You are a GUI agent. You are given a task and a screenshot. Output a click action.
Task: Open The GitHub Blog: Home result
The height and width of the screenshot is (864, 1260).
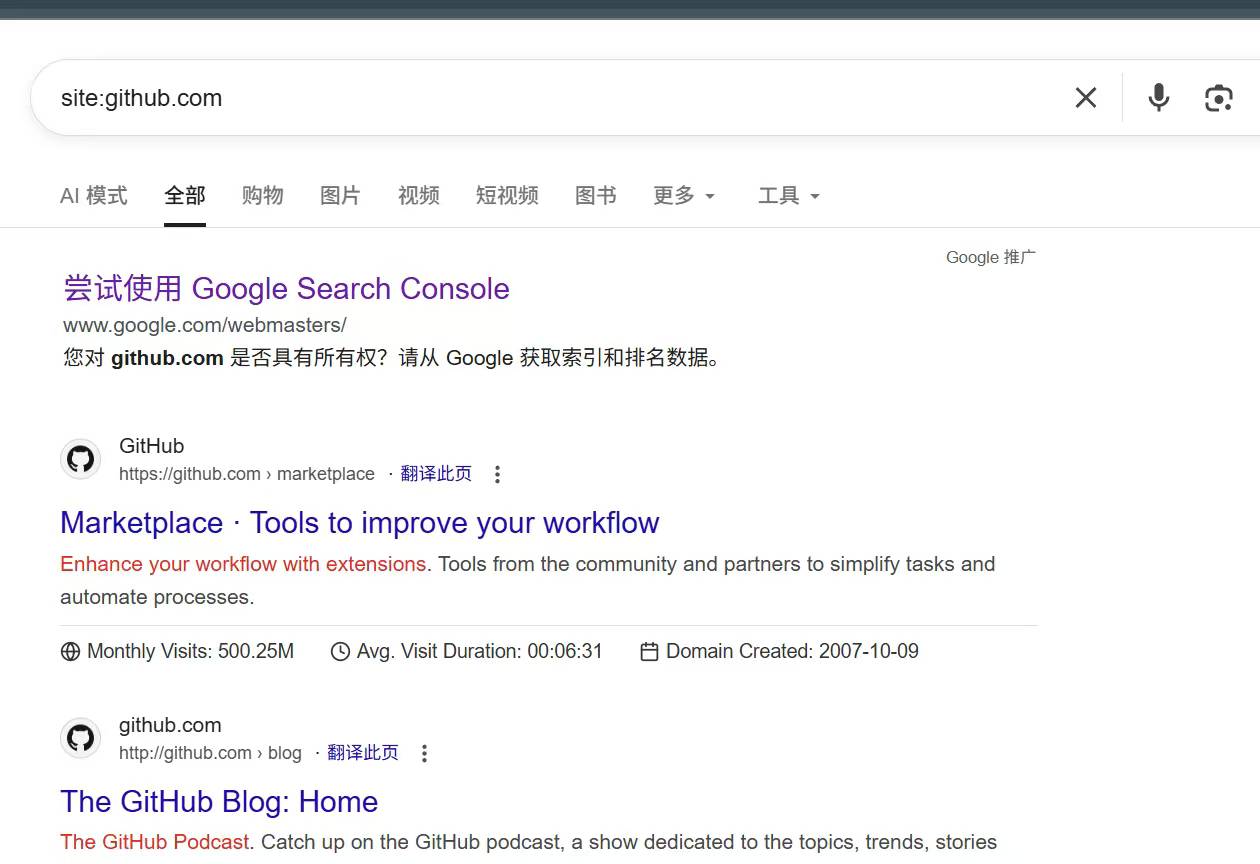[x=219, y=801]
